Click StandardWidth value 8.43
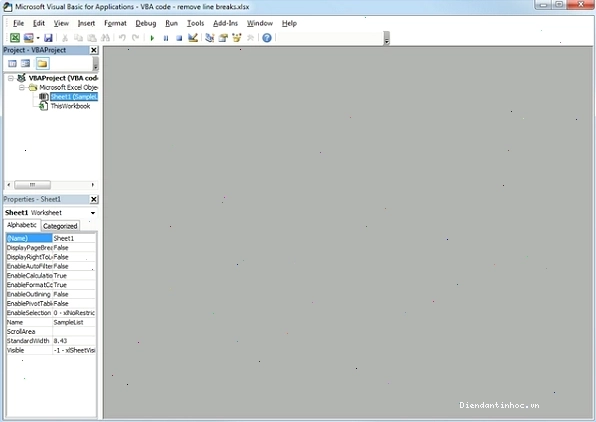596x422 pixels. pyautogui.click(x=74, y=341)
